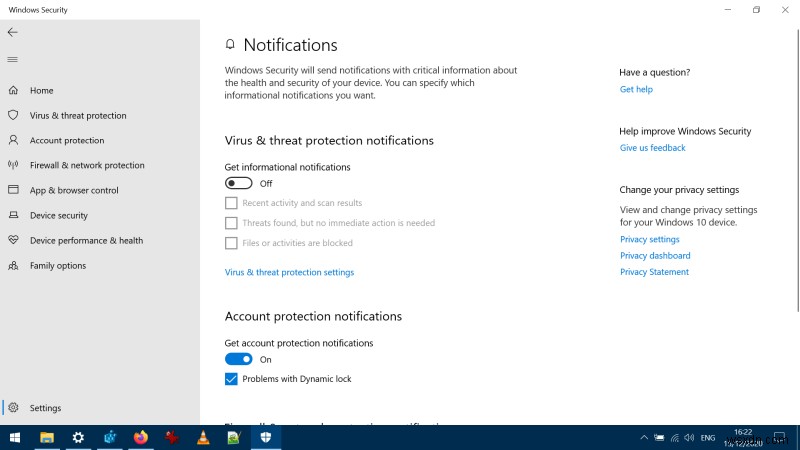Open Privacy Statement link
The width and height of the screenshot is (800, 450).
point(654,272)
